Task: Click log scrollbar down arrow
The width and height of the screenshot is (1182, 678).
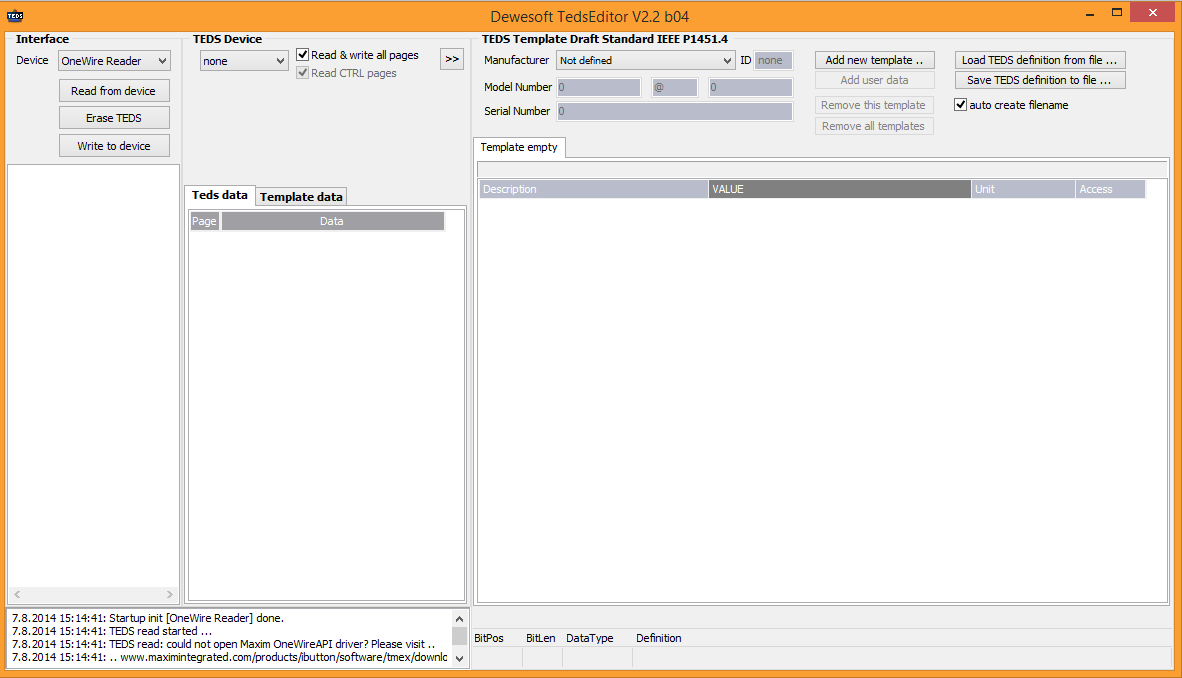Action: [459, 658]
